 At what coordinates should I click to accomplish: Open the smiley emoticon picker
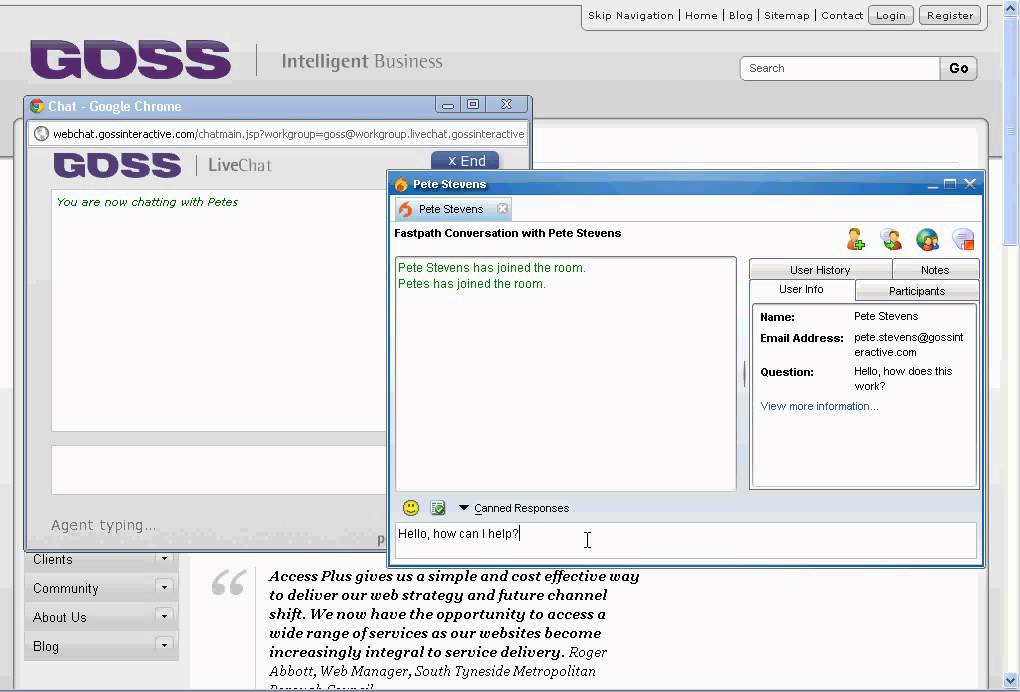410,508
